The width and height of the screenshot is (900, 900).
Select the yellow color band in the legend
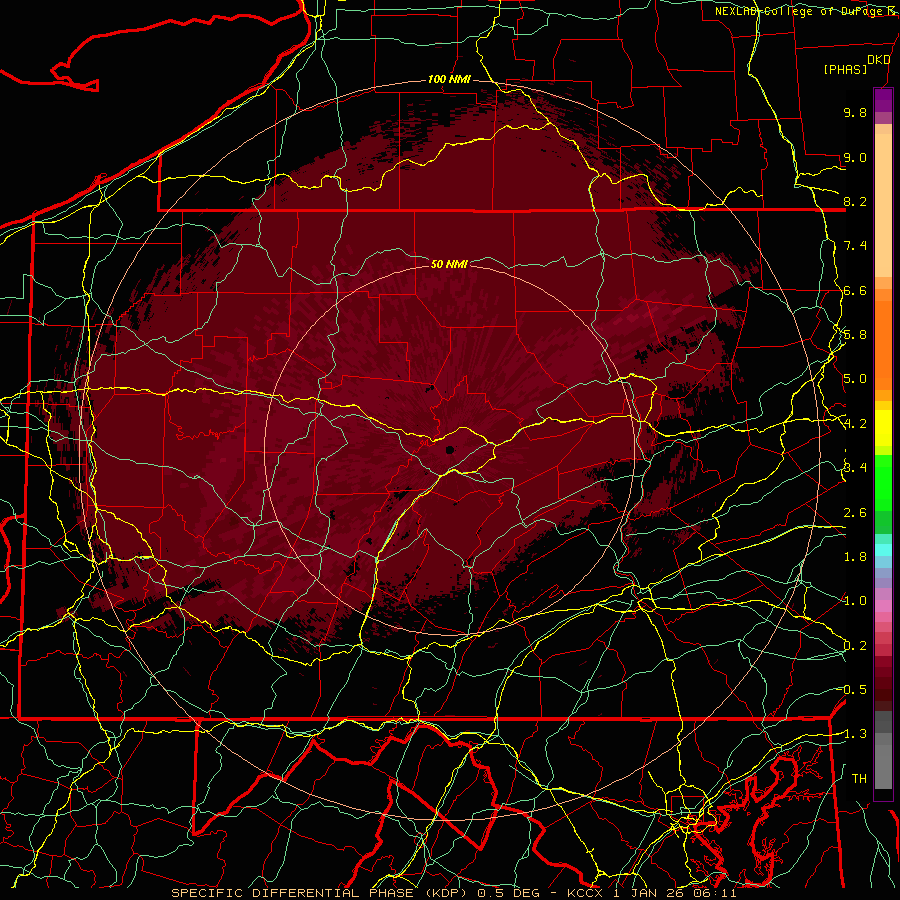pyautogui.click(x=883, y=428)
